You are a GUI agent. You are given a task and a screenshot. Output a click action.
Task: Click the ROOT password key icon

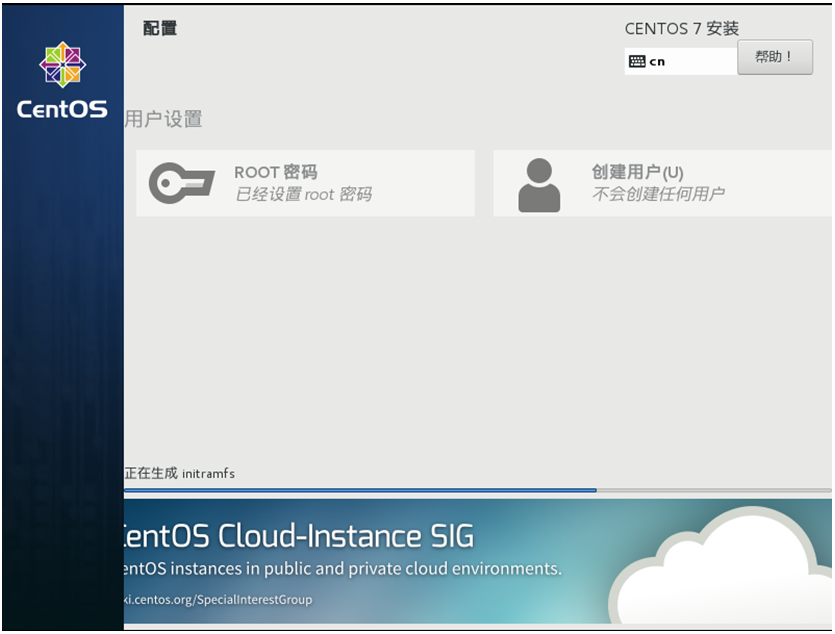click(x=182, y=183)
